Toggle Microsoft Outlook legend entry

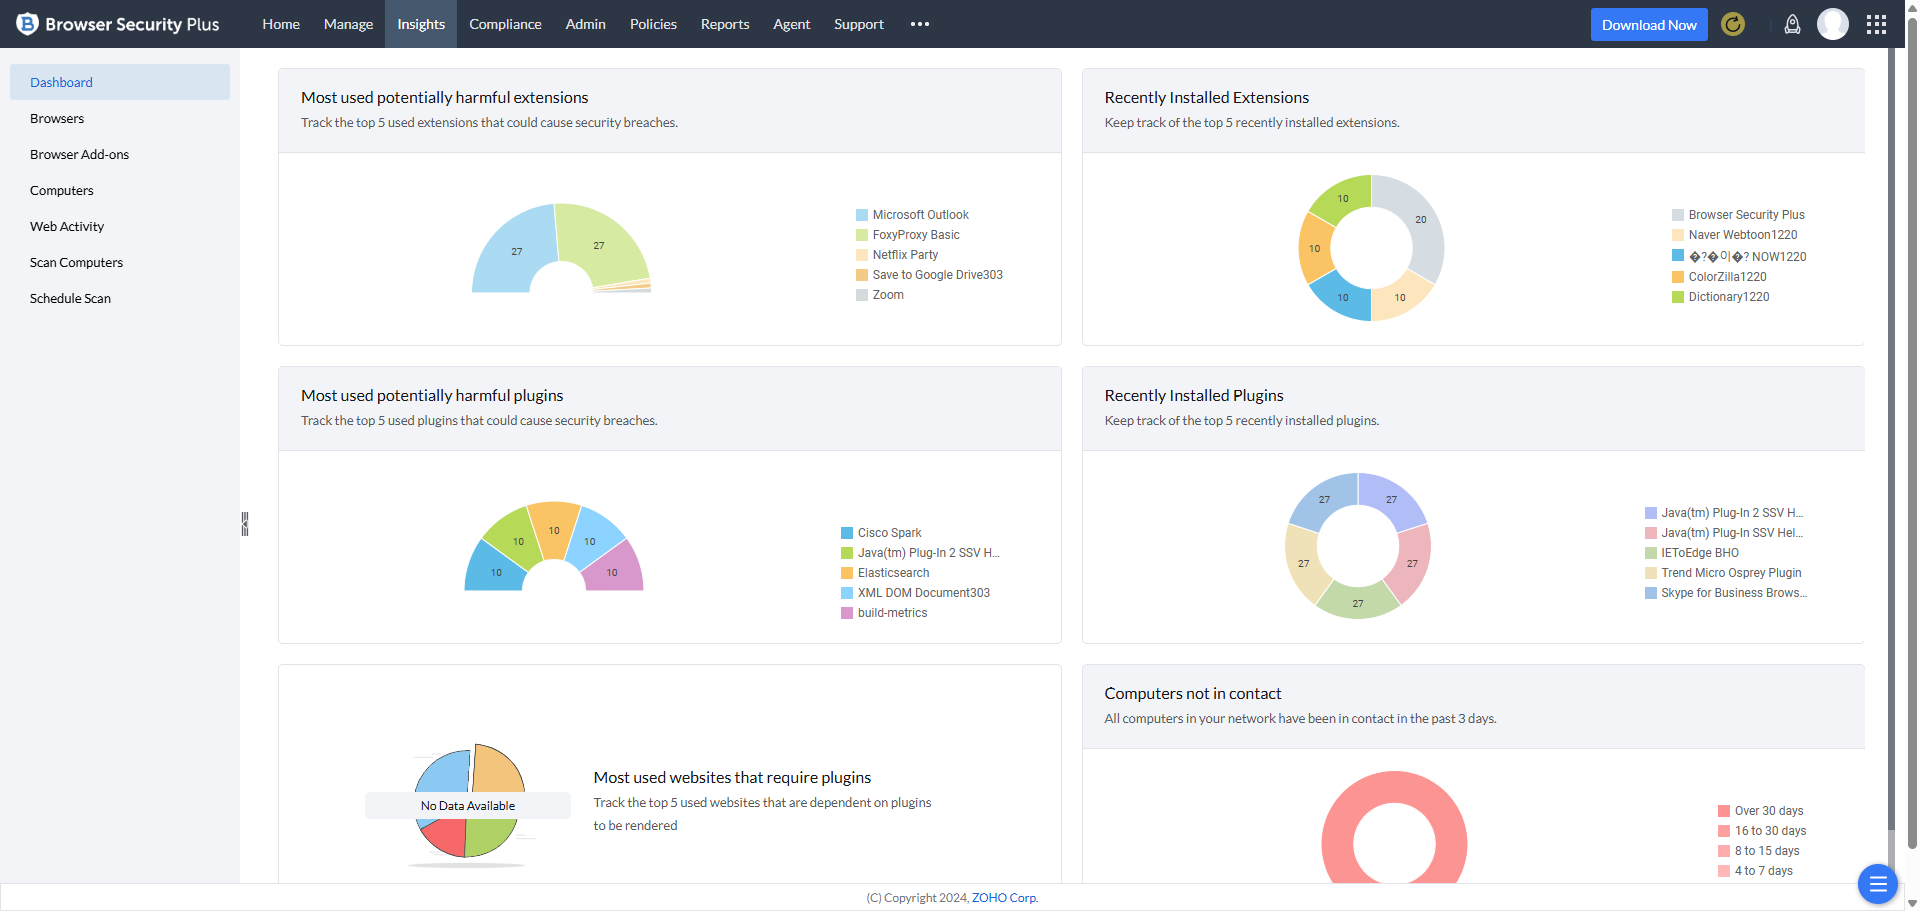(919, 215)
